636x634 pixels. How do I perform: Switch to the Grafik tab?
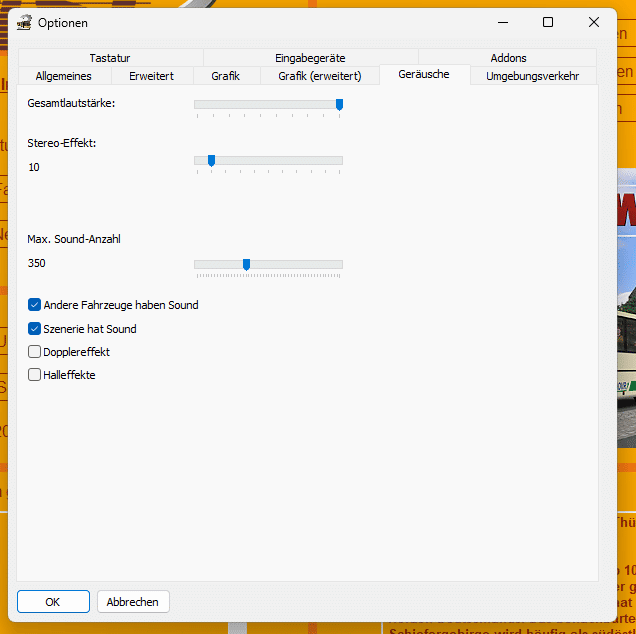click(x=225, y=76)
